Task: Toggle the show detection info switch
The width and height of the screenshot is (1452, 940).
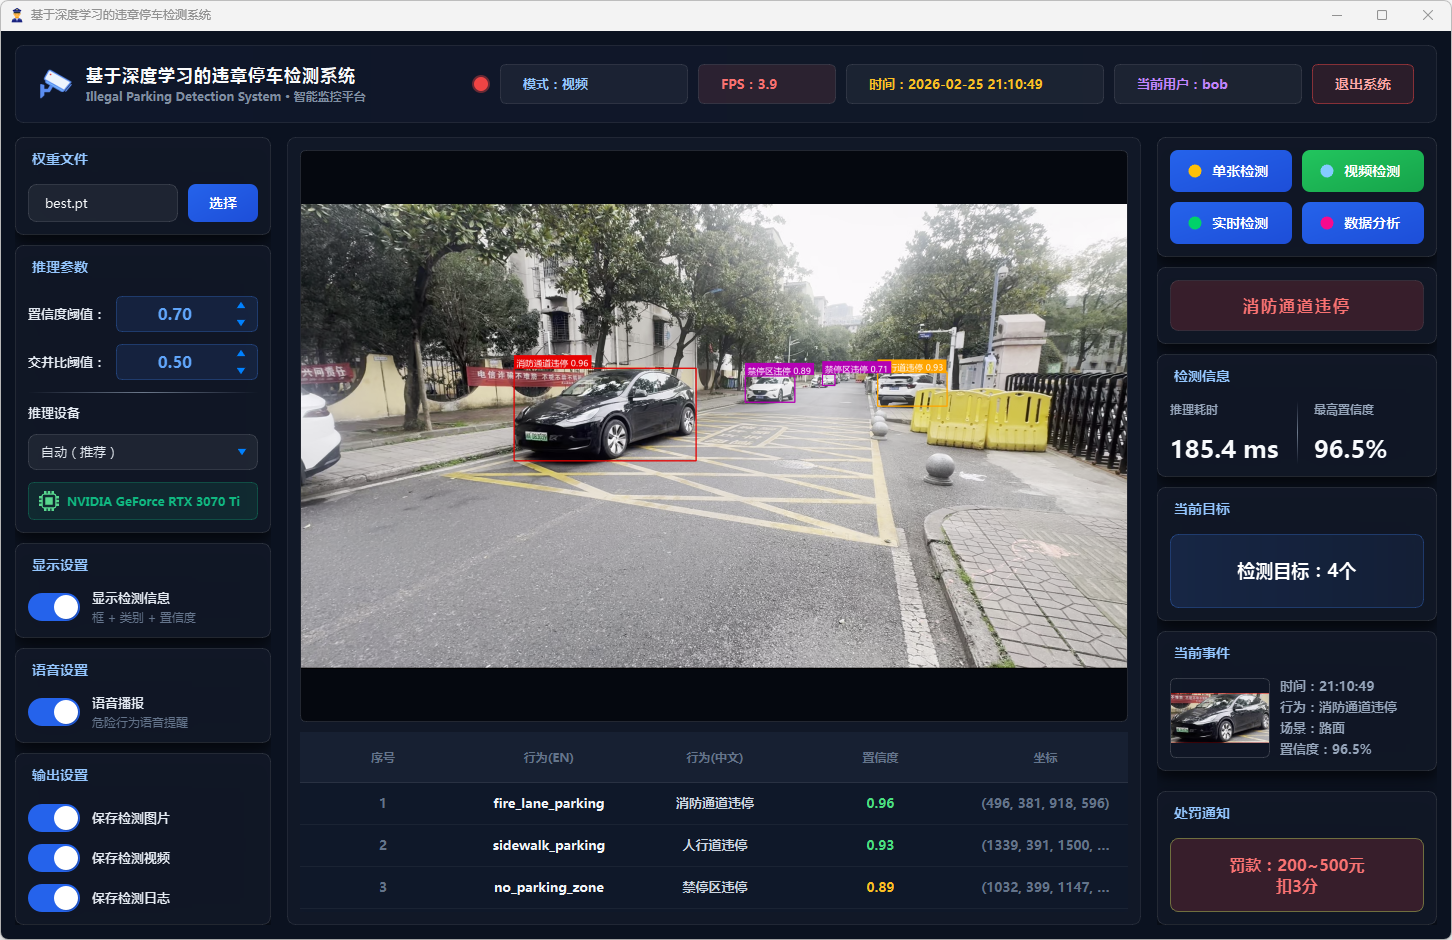Action: tap(54, 607)
